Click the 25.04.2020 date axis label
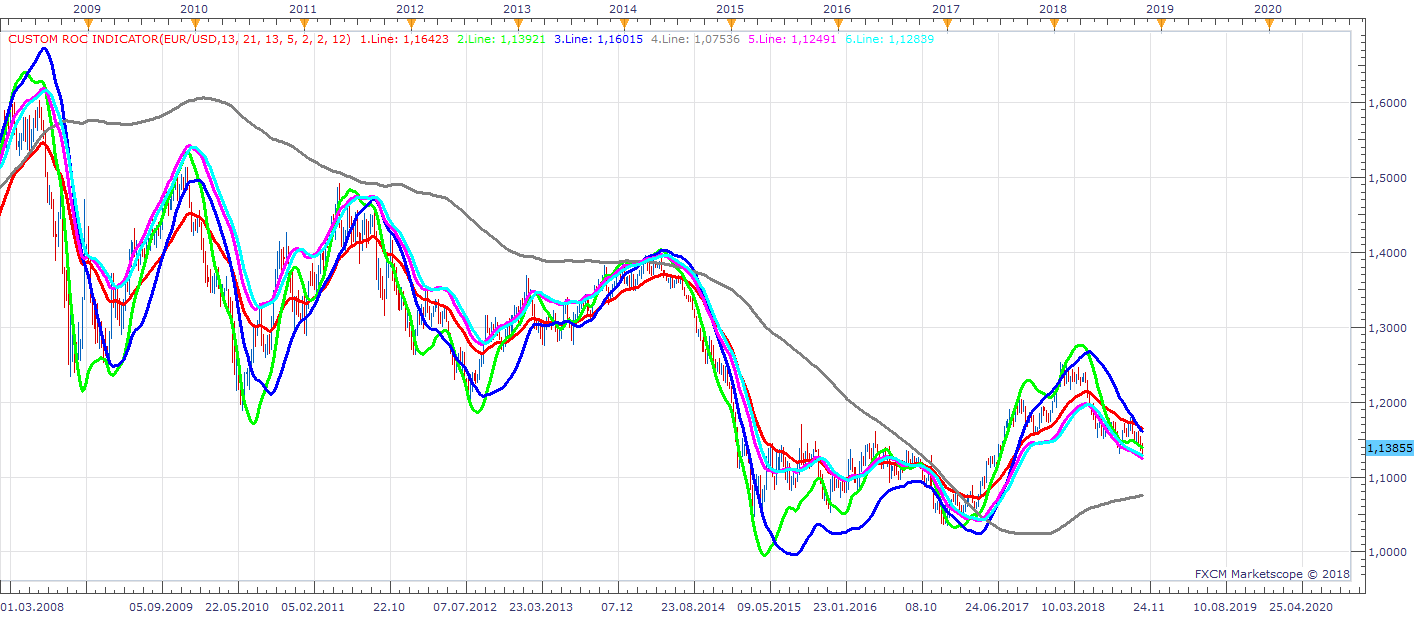 click(x=1300, y=606)
